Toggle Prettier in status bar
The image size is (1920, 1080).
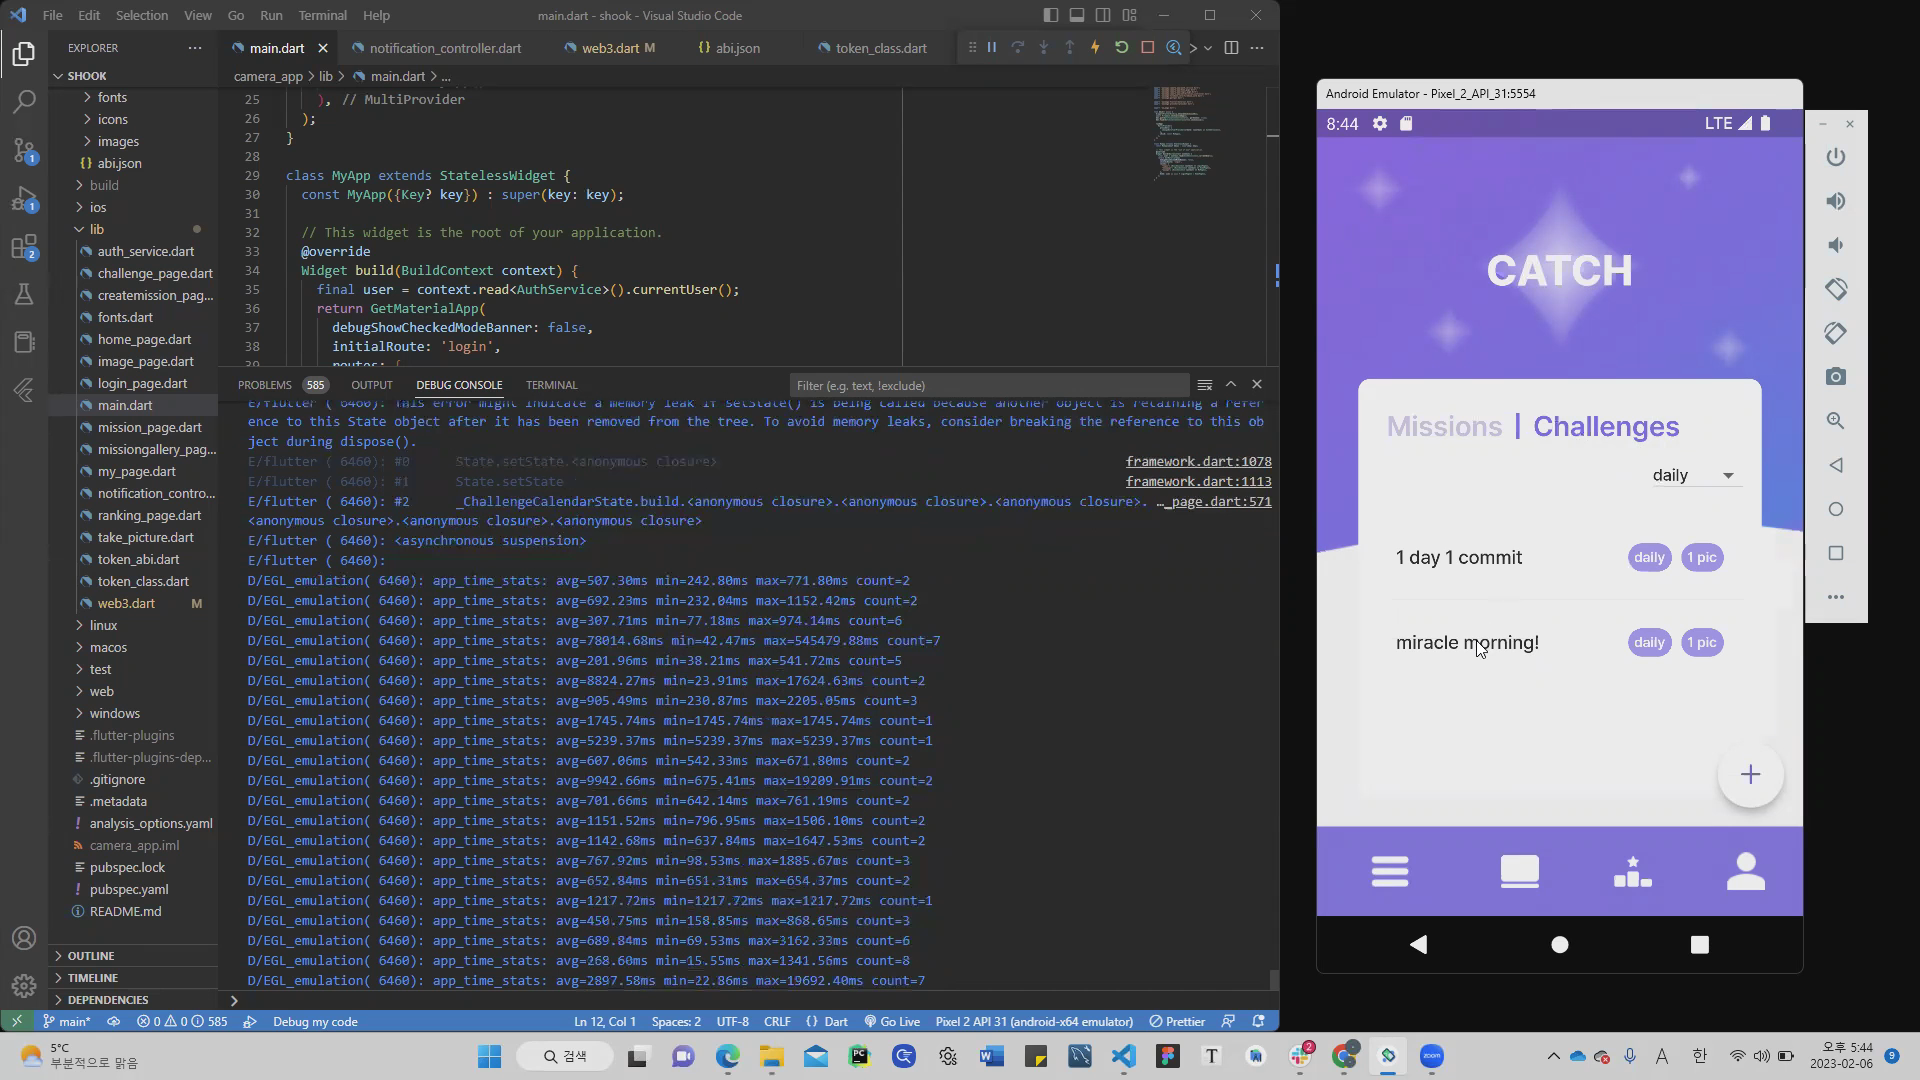point(1177,1021)
